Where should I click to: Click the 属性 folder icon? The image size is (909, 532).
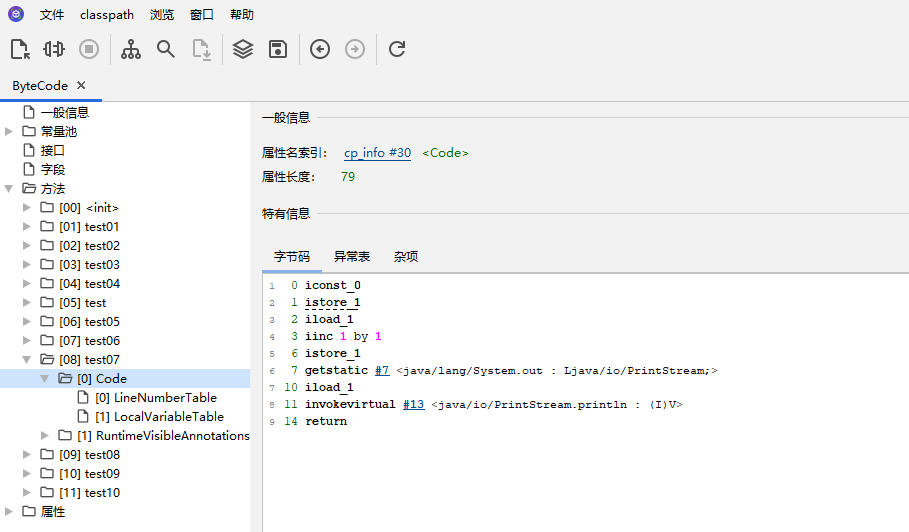tap(29, 511)
